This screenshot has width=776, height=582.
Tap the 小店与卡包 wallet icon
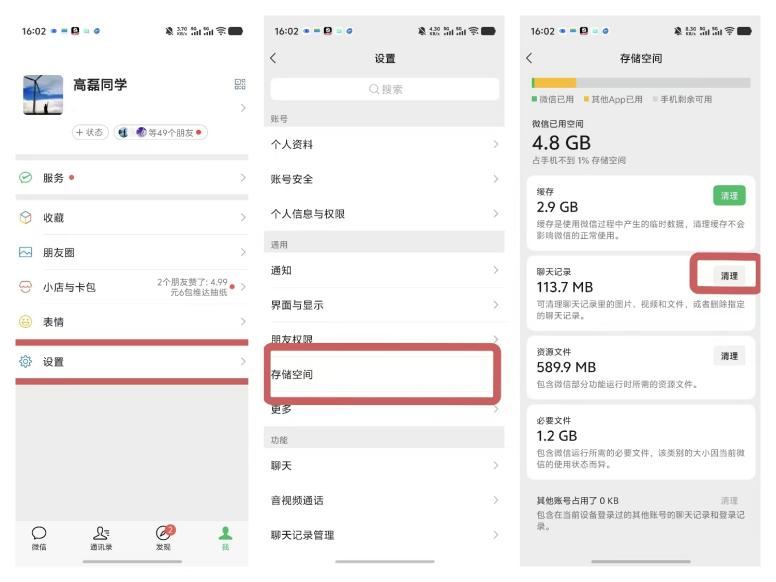(x=26, y=287)
